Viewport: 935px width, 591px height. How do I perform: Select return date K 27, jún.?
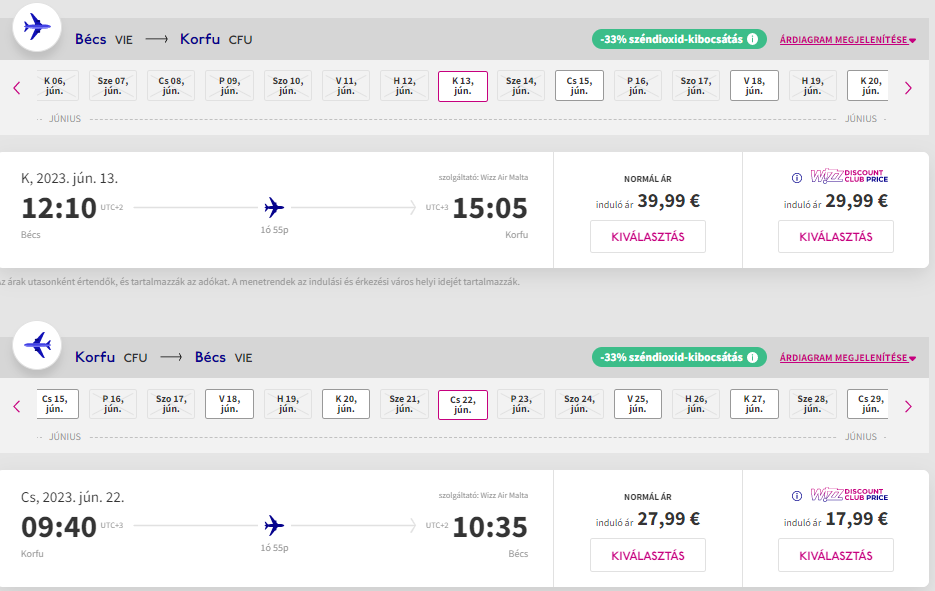pyautogui.click(x=754, y=404)
